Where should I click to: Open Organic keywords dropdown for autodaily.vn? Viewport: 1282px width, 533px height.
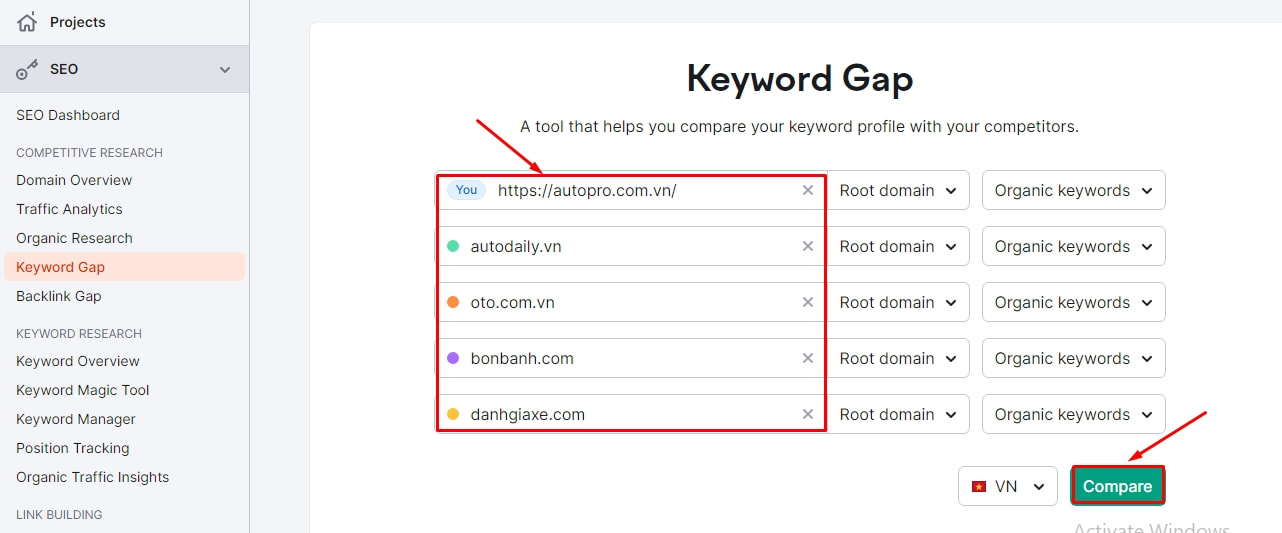pyautogui.click(x=1074, y=246)
